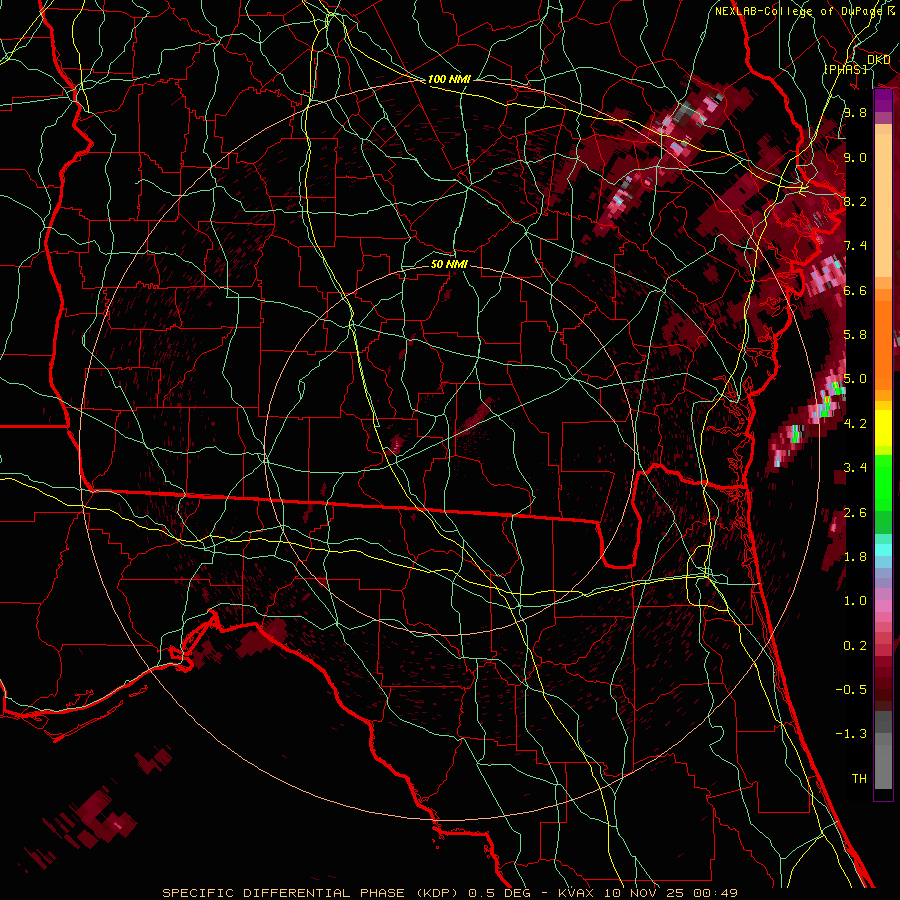This screenshot has width=900, height=900.
Task: Click the -0.5 color scale value
Action: (851, 690)
